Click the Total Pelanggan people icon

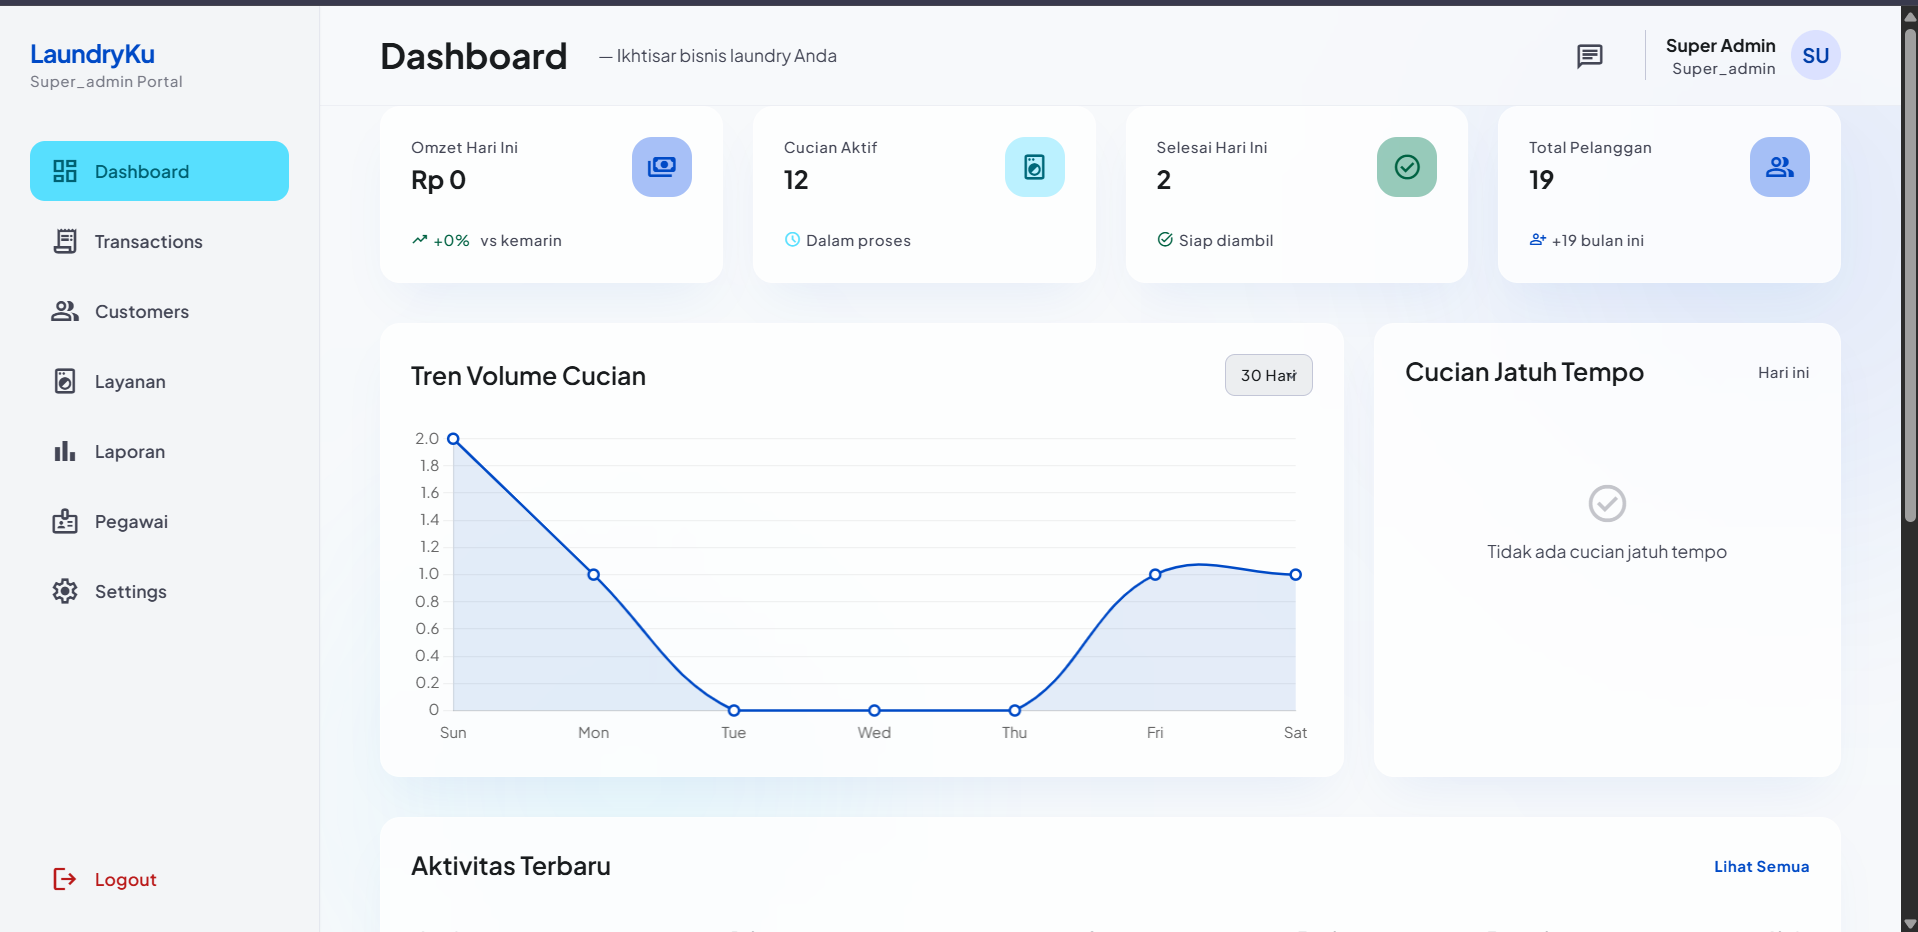tap(1779, 167)
